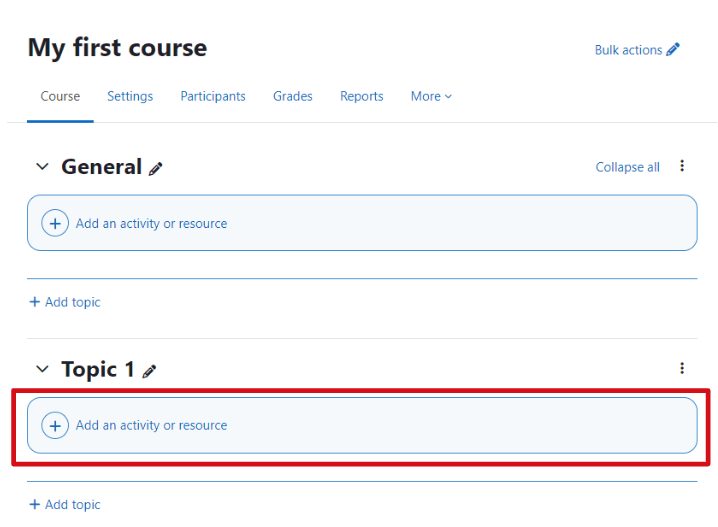Screen dimensions: 718x527
Task: Open the Participants tab
Action: [213, 96]
